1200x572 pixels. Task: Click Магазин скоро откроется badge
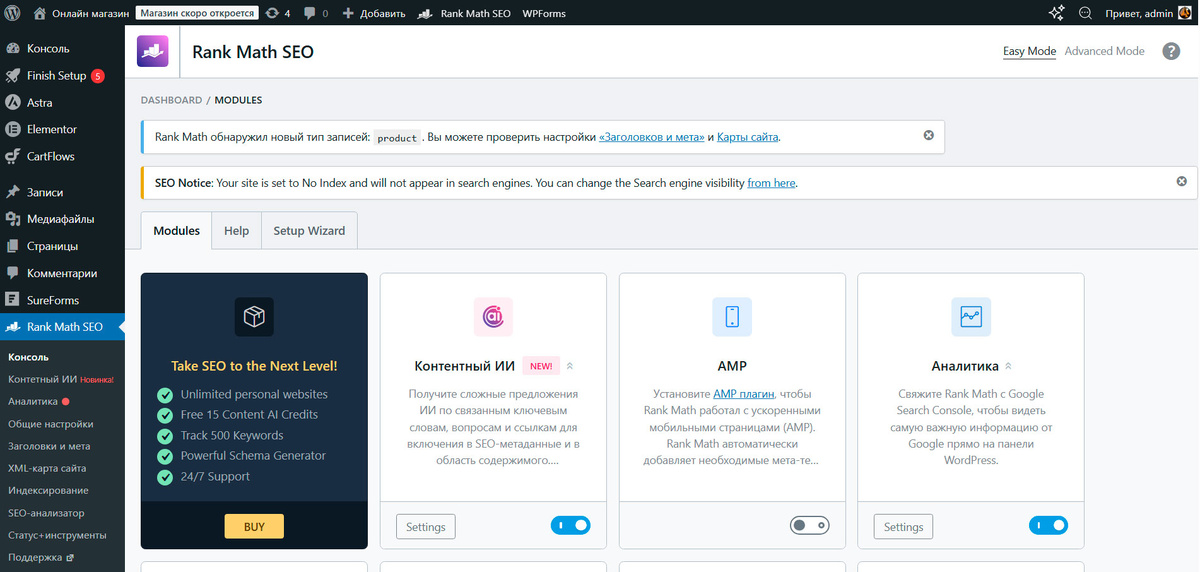pyautogui.click(x=196, y=13)
